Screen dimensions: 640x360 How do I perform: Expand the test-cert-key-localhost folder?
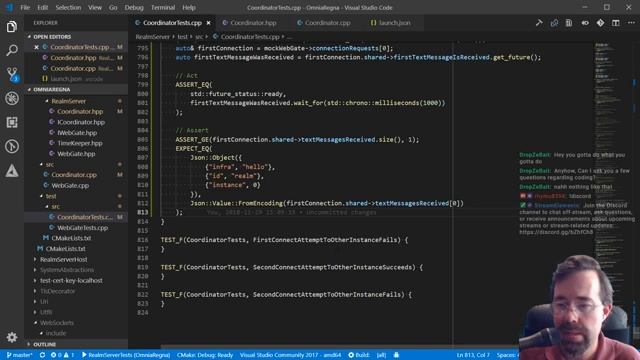point(71,280)
